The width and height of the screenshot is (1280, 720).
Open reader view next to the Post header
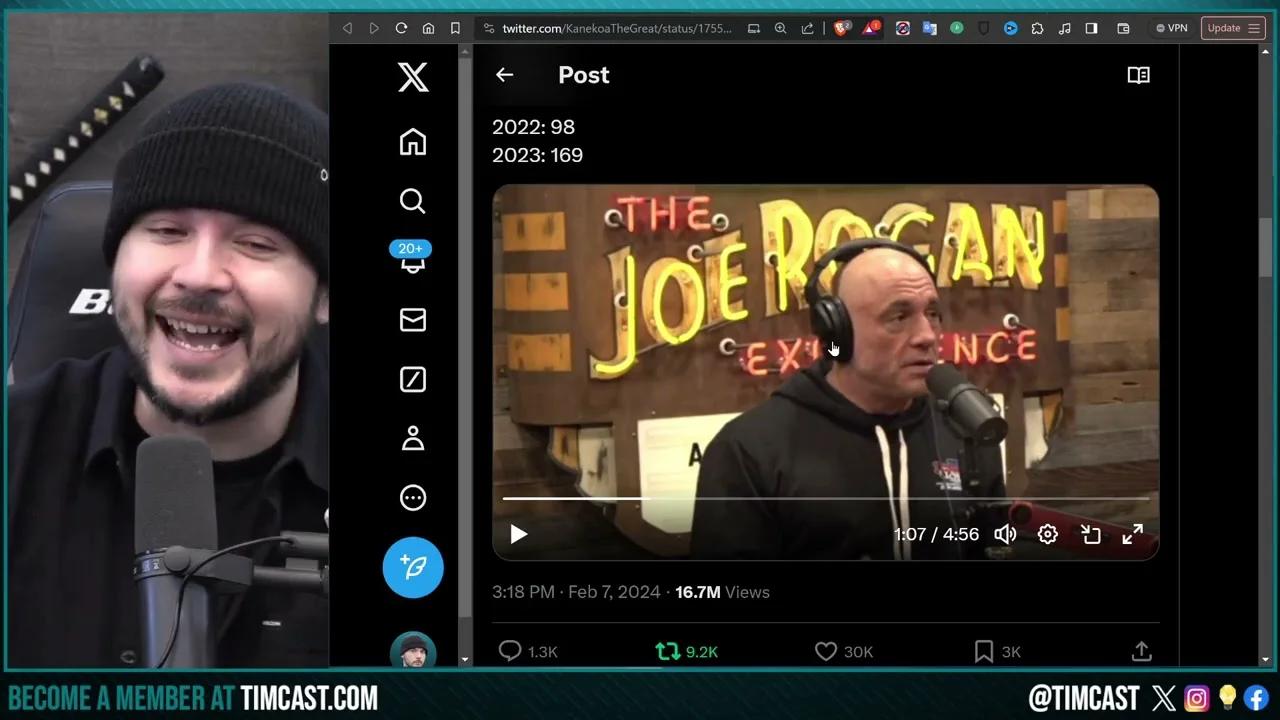point(1138,75)
